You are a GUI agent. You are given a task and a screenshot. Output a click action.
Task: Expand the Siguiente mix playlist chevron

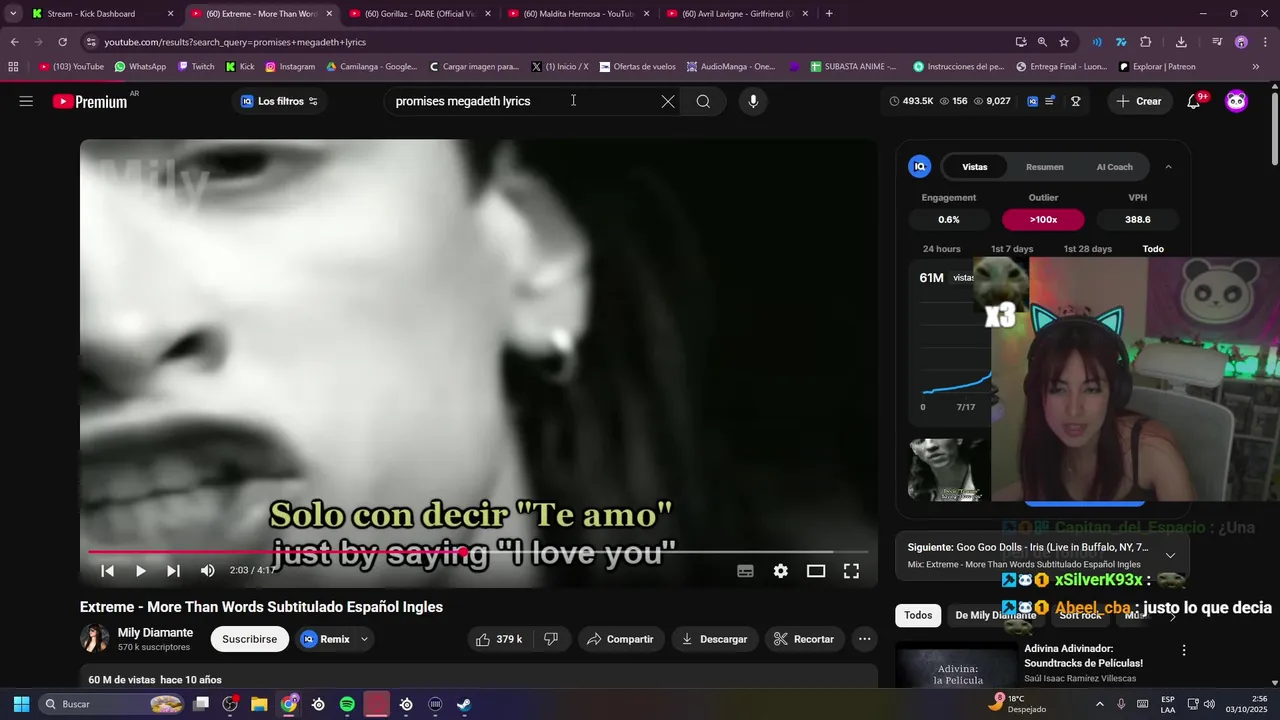click(1170, 555)
